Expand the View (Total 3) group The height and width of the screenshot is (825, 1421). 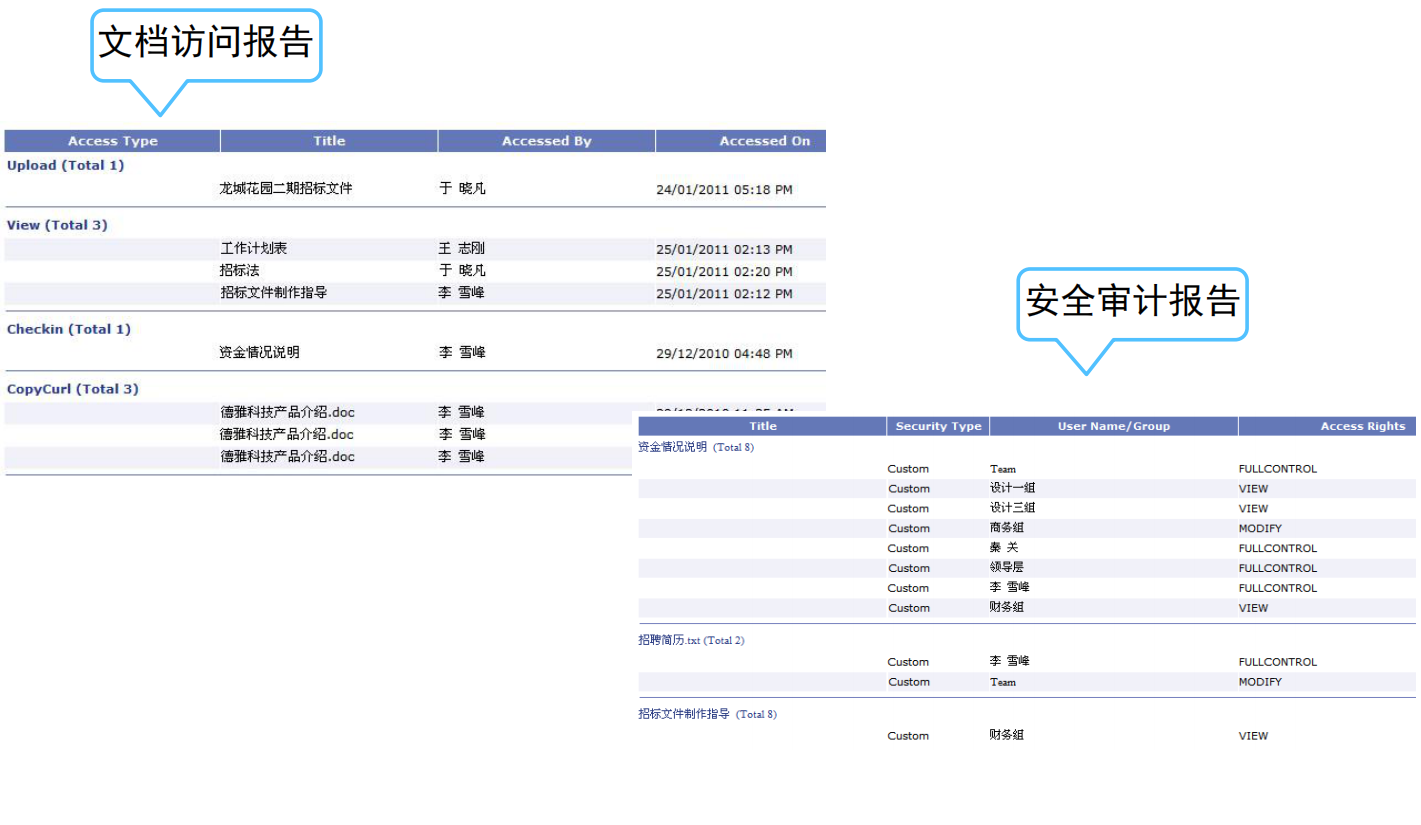click(x=57, y=226)
